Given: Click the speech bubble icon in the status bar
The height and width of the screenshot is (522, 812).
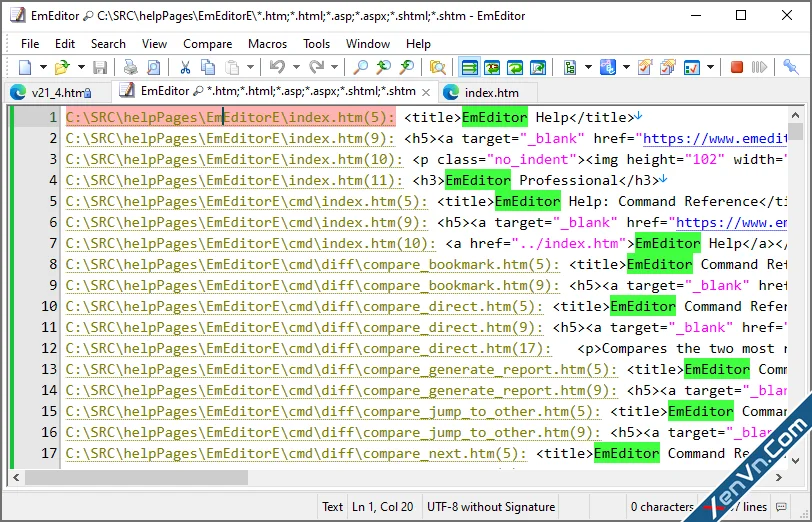Looking at the screenshot, I should pos(781,507).
